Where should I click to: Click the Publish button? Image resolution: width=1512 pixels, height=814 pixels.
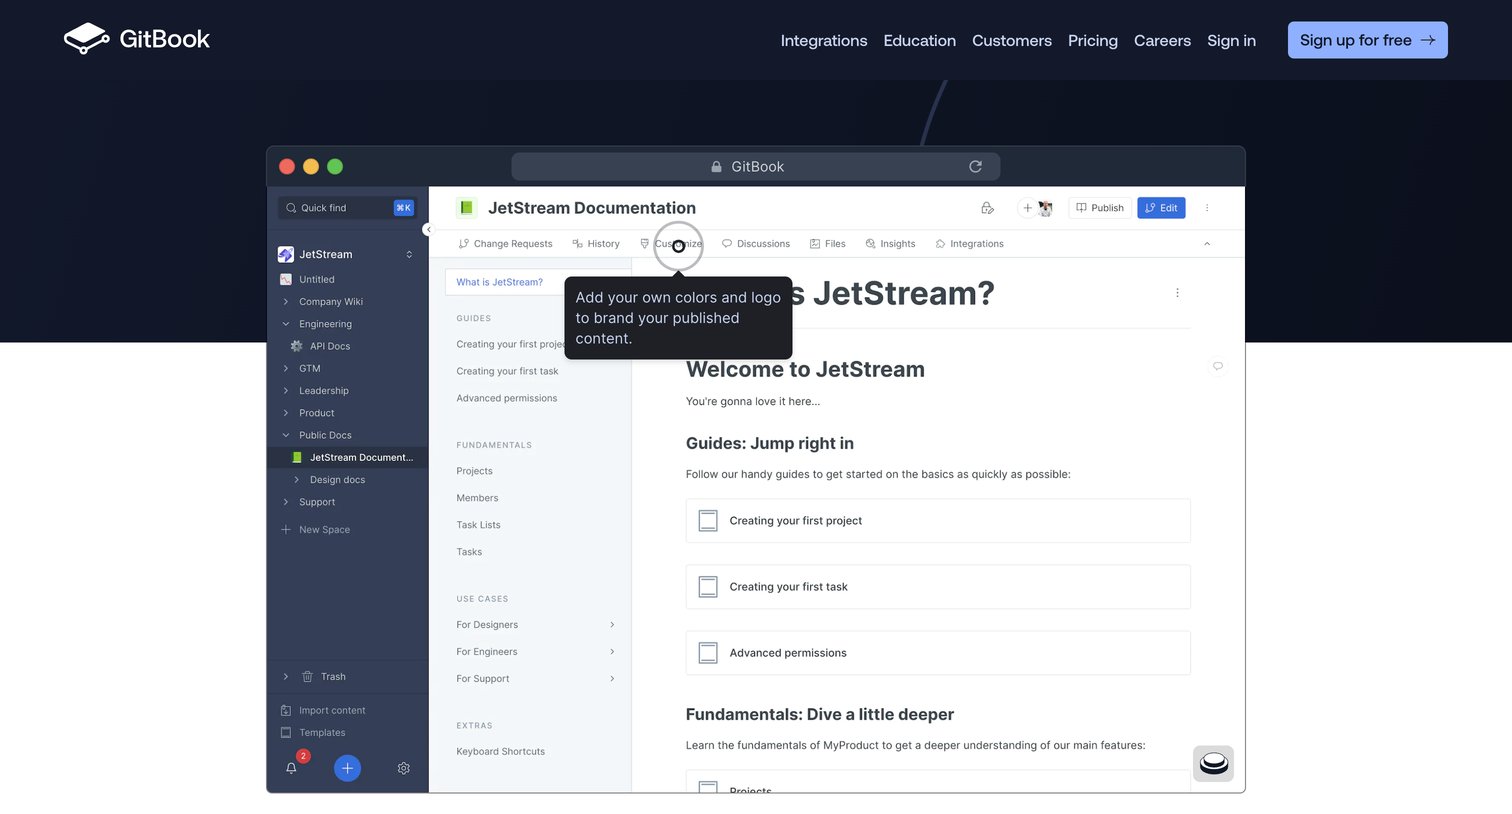coord(1100,208)
